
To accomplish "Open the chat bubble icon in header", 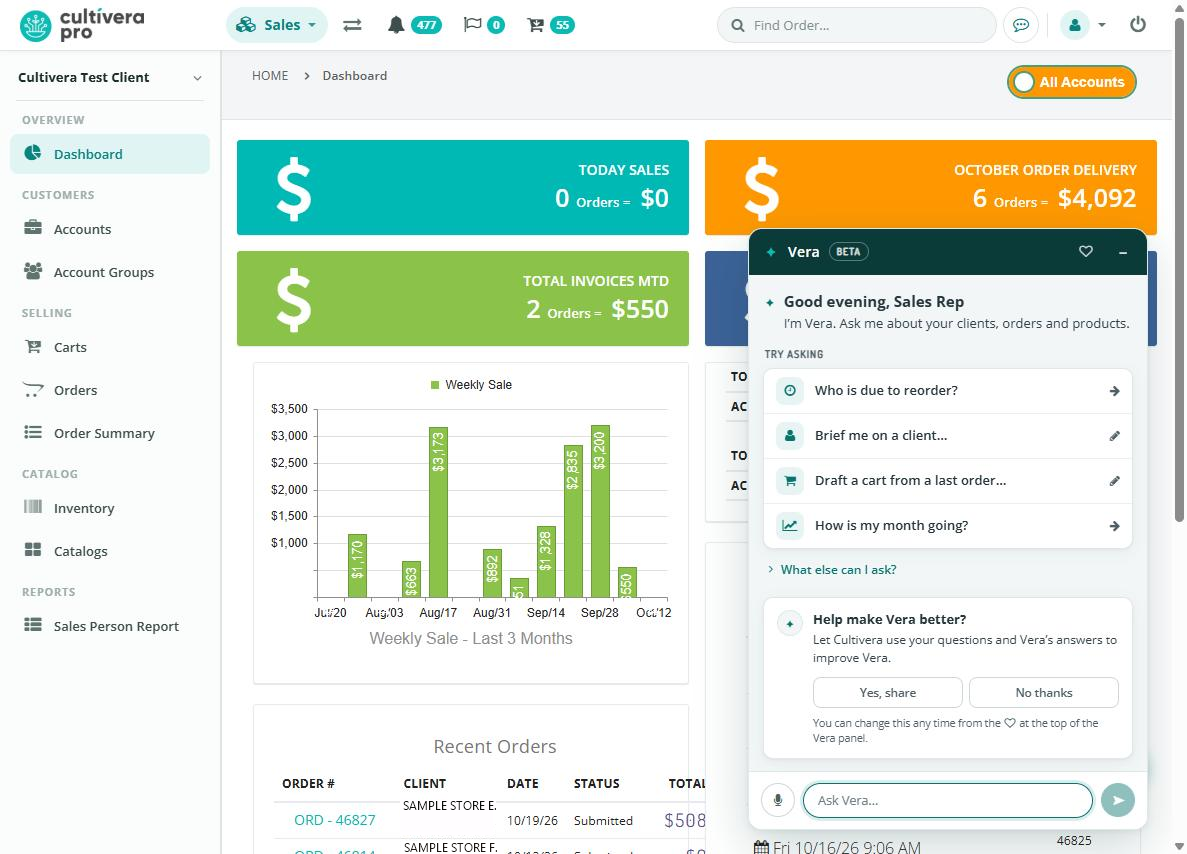I will [x=1020, y=25].
